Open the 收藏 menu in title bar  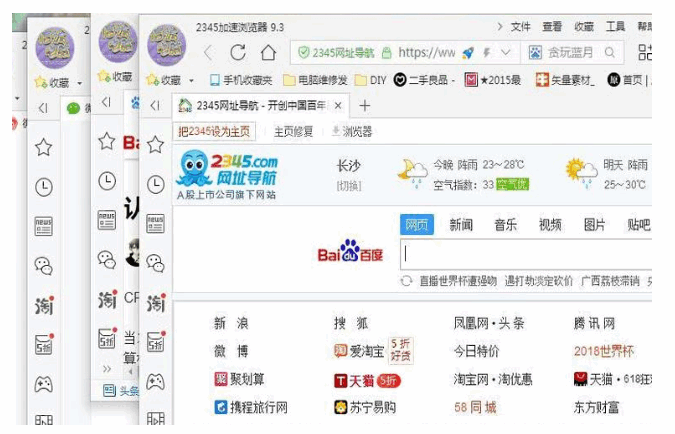[x=584, y=27]
